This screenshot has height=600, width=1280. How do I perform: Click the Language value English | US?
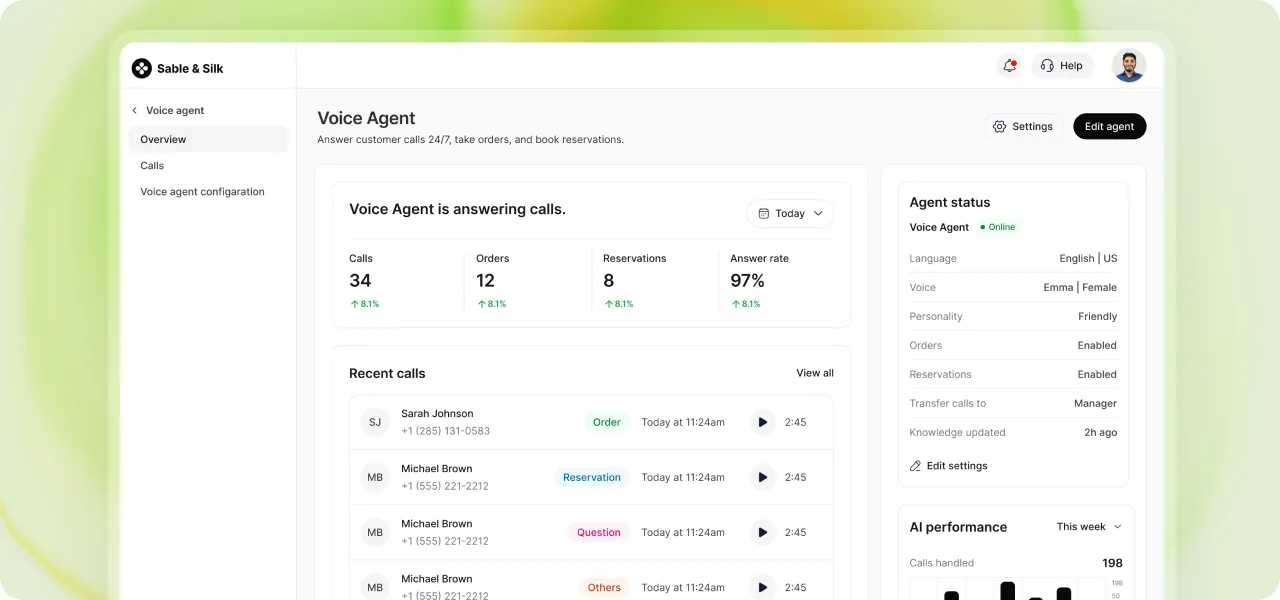(x=1088, y=258)
